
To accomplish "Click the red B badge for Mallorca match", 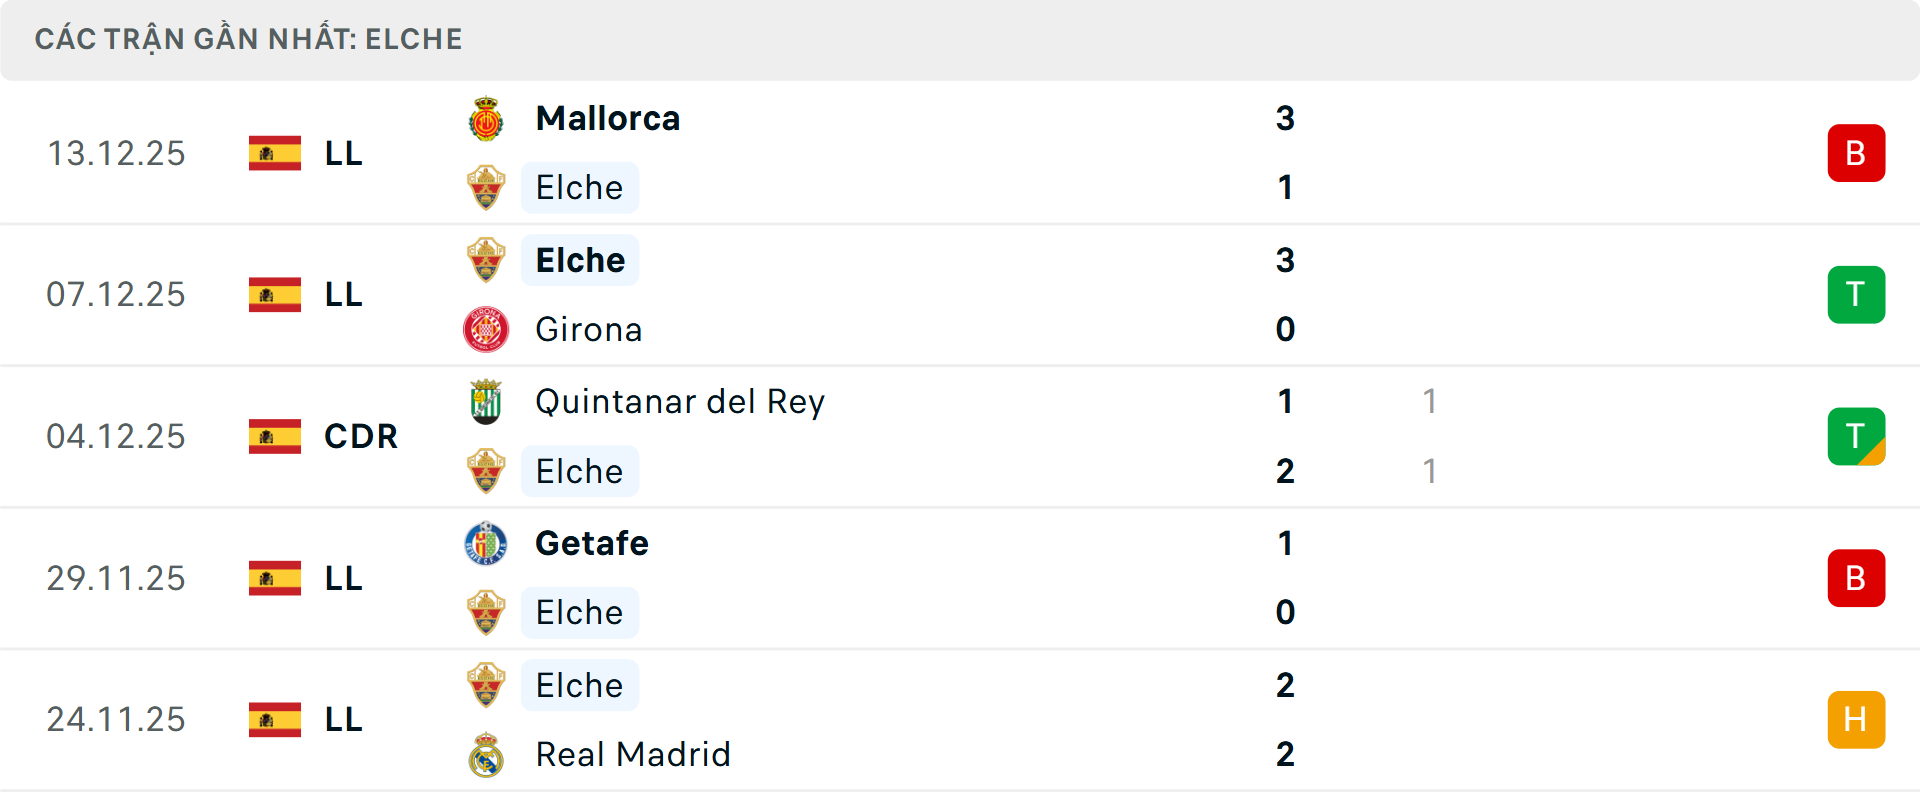I will (x=1856, y=153).
